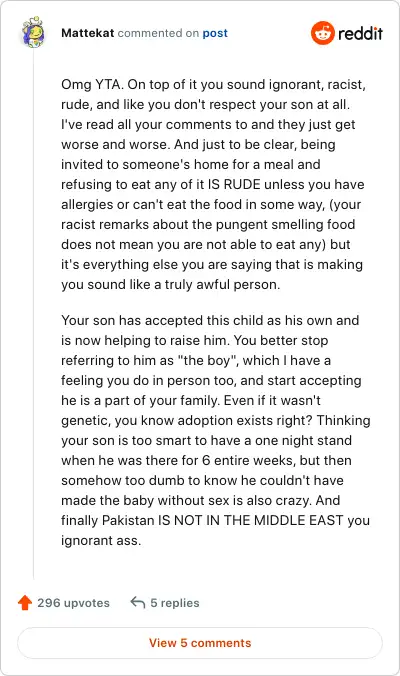Upvote using the orange arrow icon

25,602
